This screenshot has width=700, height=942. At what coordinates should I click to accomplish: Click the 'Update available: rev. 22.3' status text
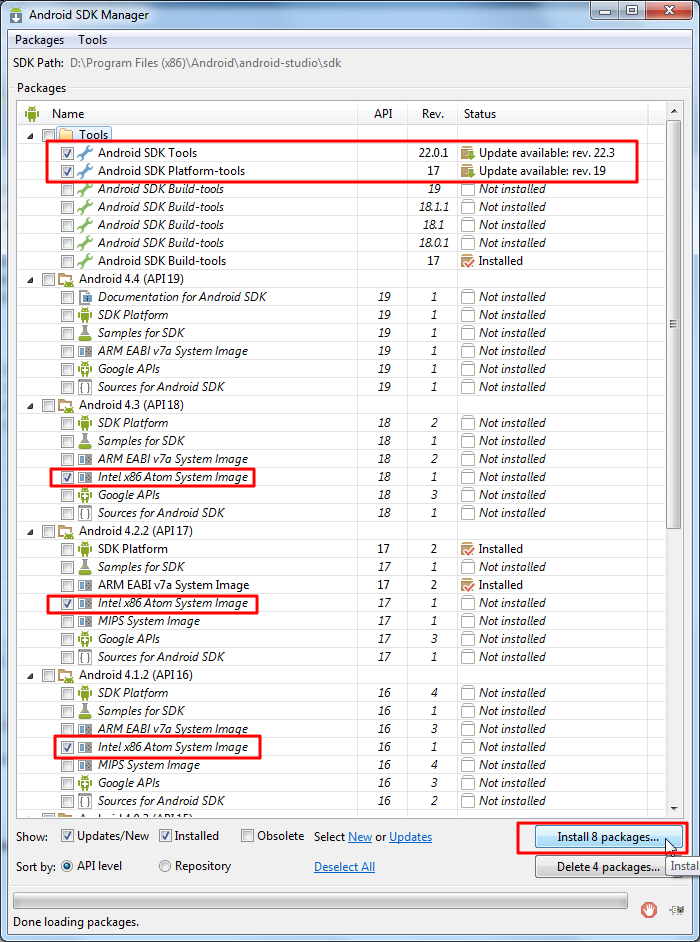(547, 153)
